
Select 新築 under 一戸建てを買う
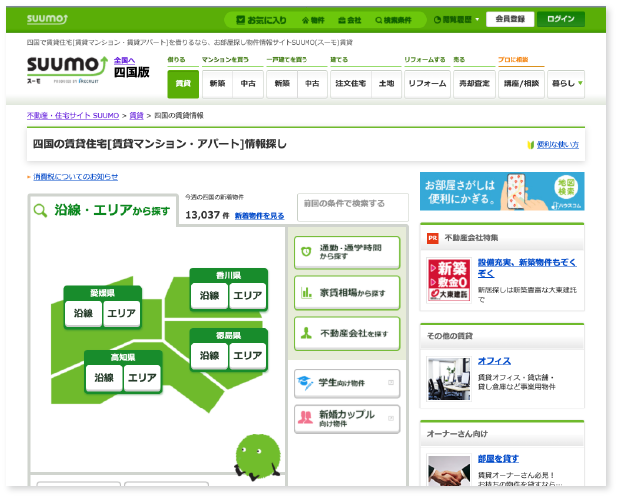[x=282, y=84]
